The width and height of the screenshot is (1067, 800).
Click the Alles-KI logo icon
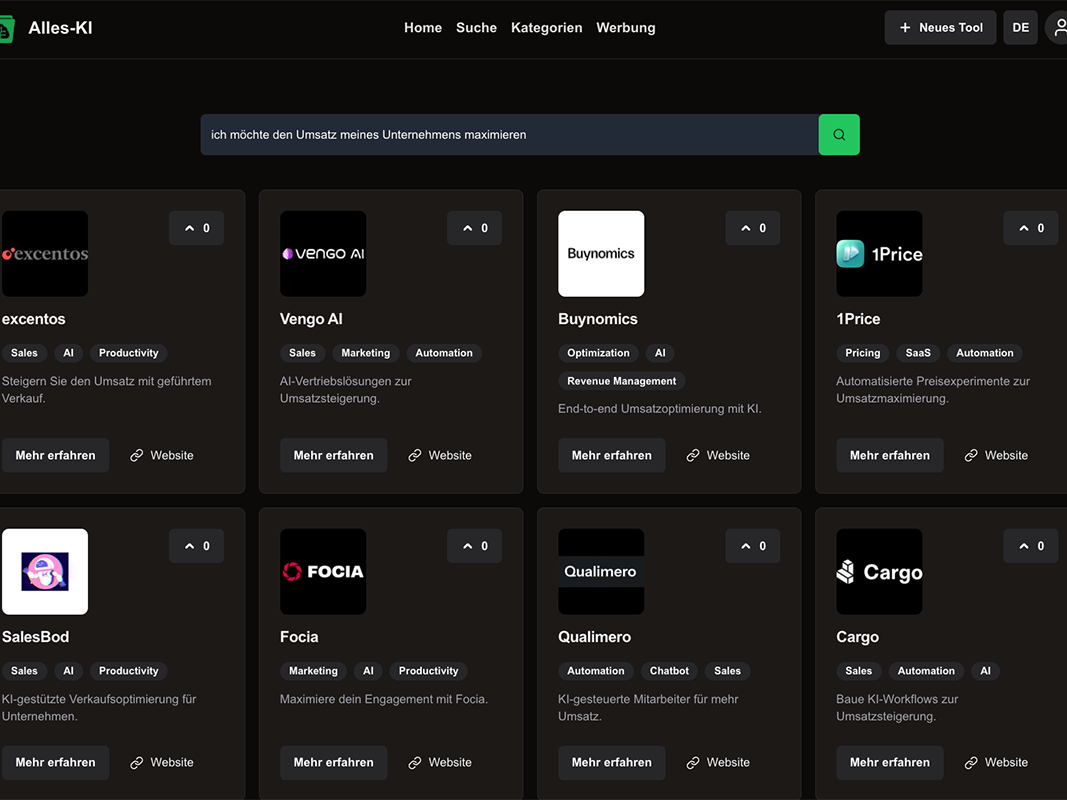click(6, 29)
